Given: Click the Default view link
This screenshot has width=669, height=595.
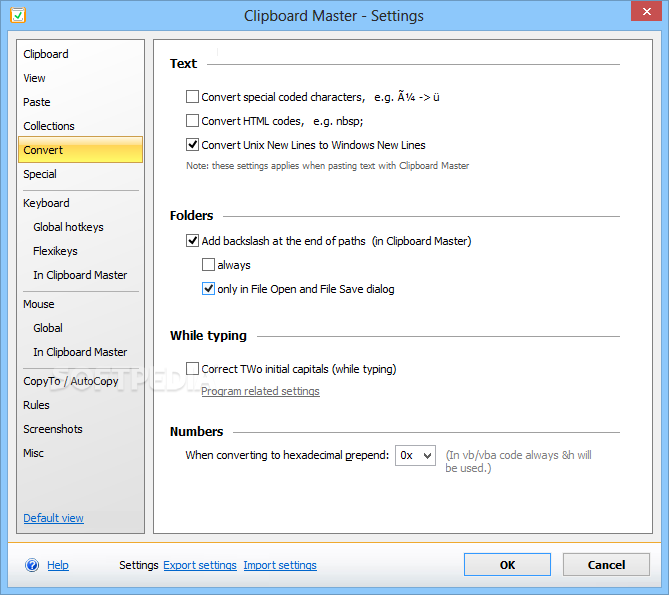Looking at the screenshot, I should [53, 518].
